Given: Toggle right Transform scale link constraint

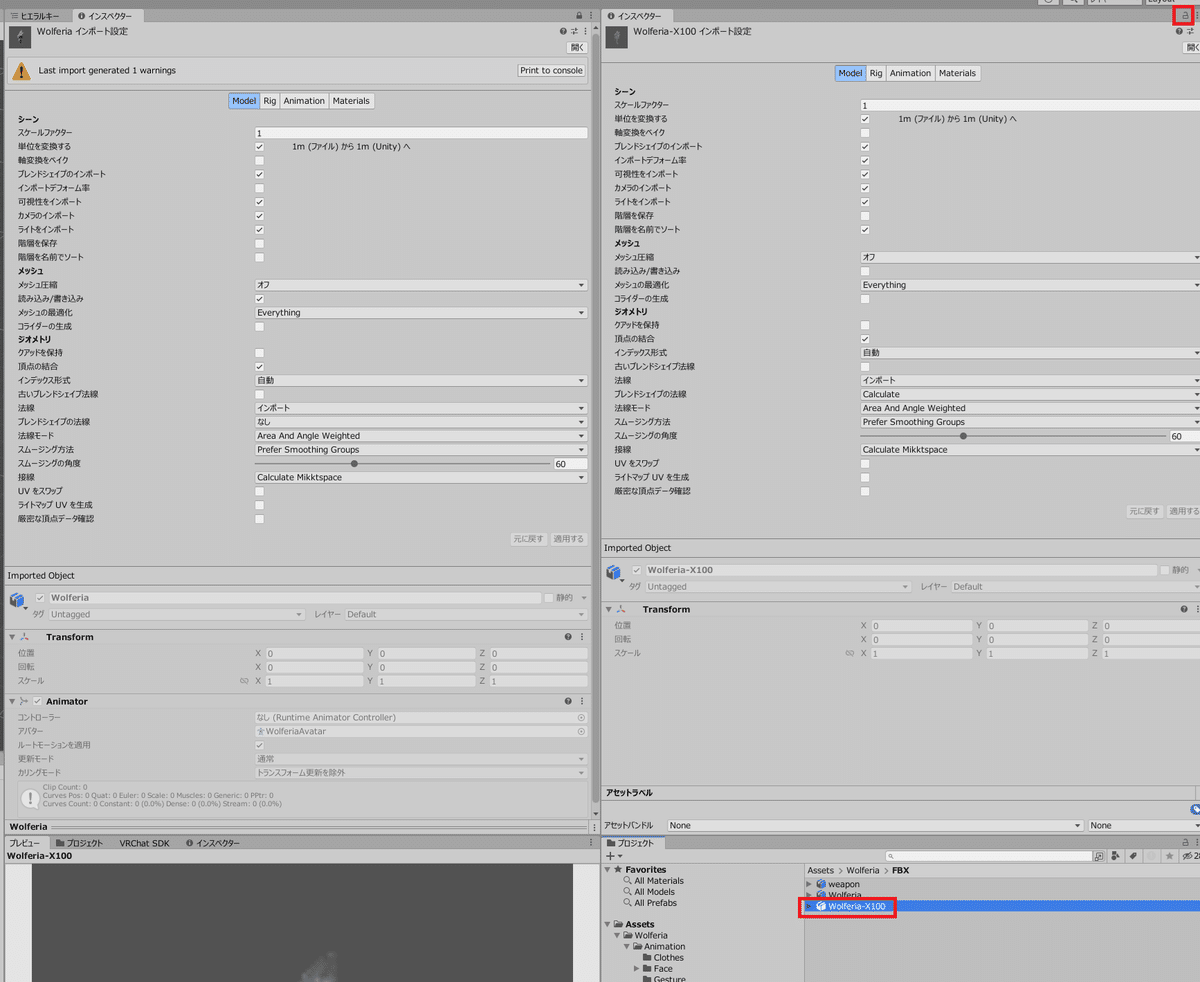Looking at the screenshot, I should [x=849, y=653].
